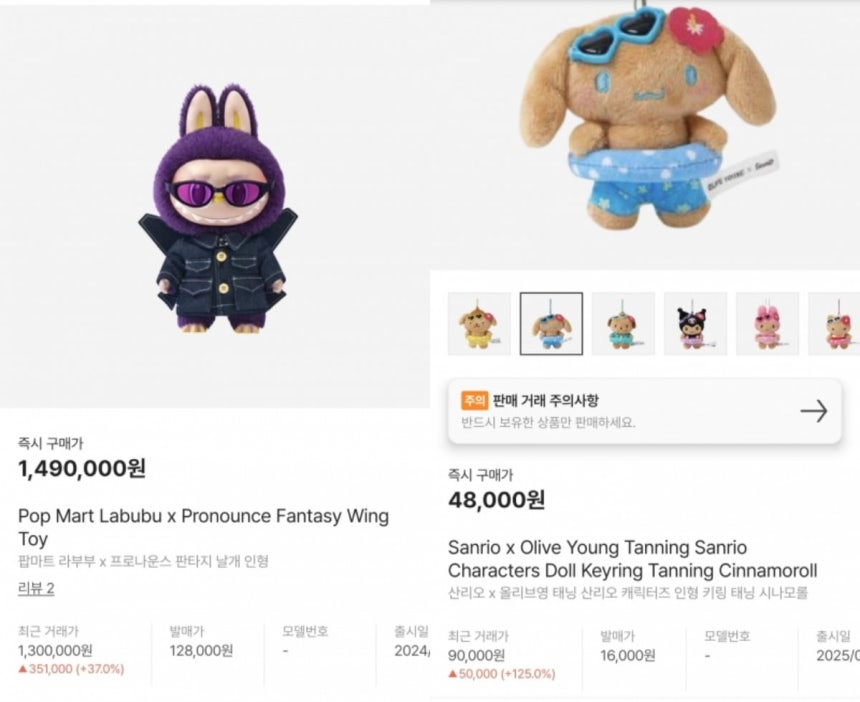
Task: Select the black Kuromi keyring thumbnail
Action: (695, 324)
